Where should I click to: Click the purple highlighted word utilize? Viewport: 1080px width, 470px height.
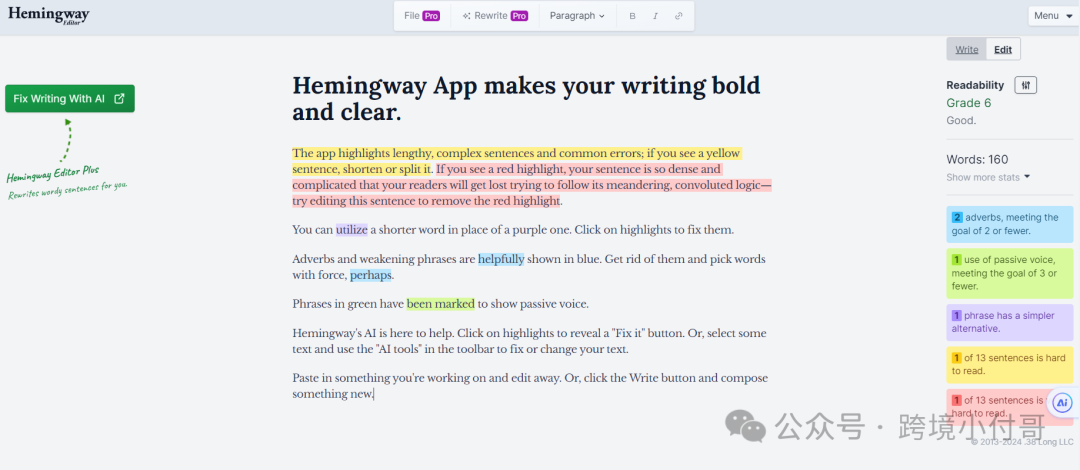tap(352, 229)
